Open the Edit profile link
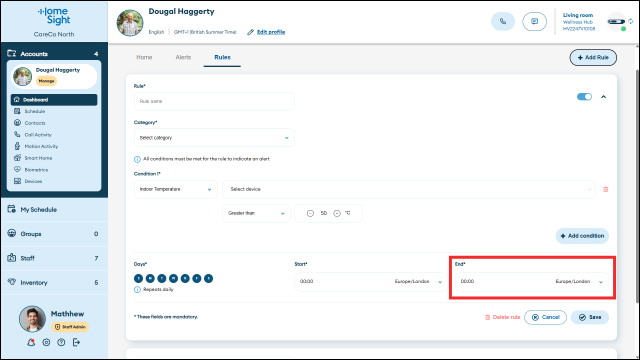Screen dimensions: 640x360 271,32
